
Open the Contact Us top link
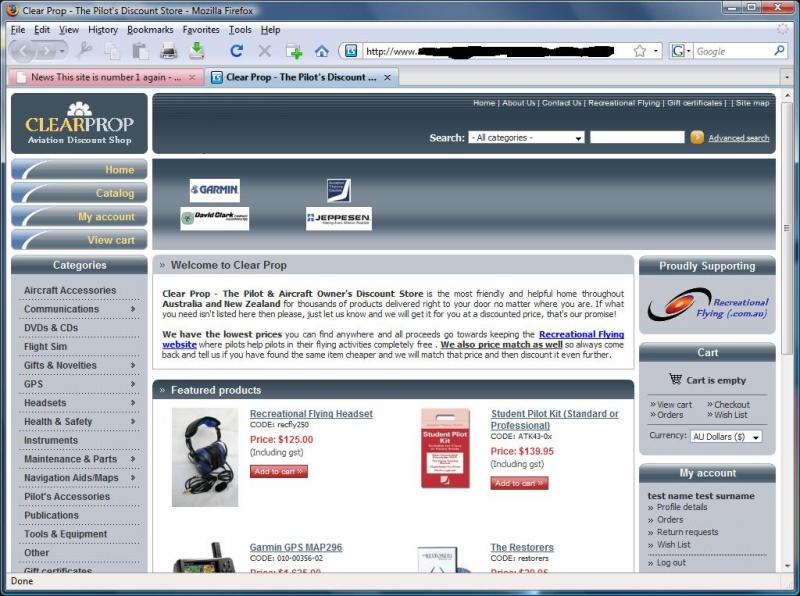(561, 103)
